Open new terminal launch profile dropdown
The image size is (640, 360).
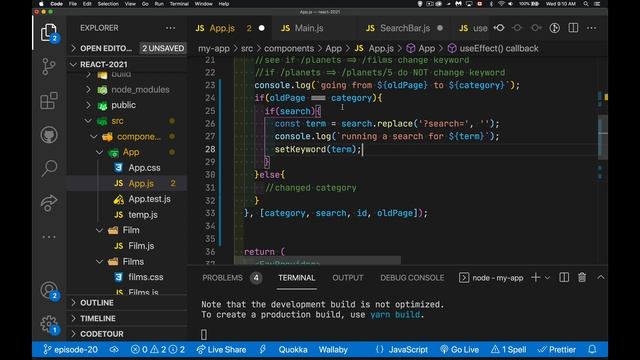tap(547, 278)
